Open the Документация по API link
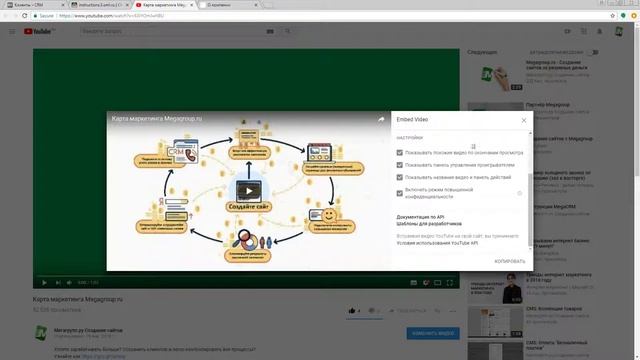640x360 pixels. 420,217
